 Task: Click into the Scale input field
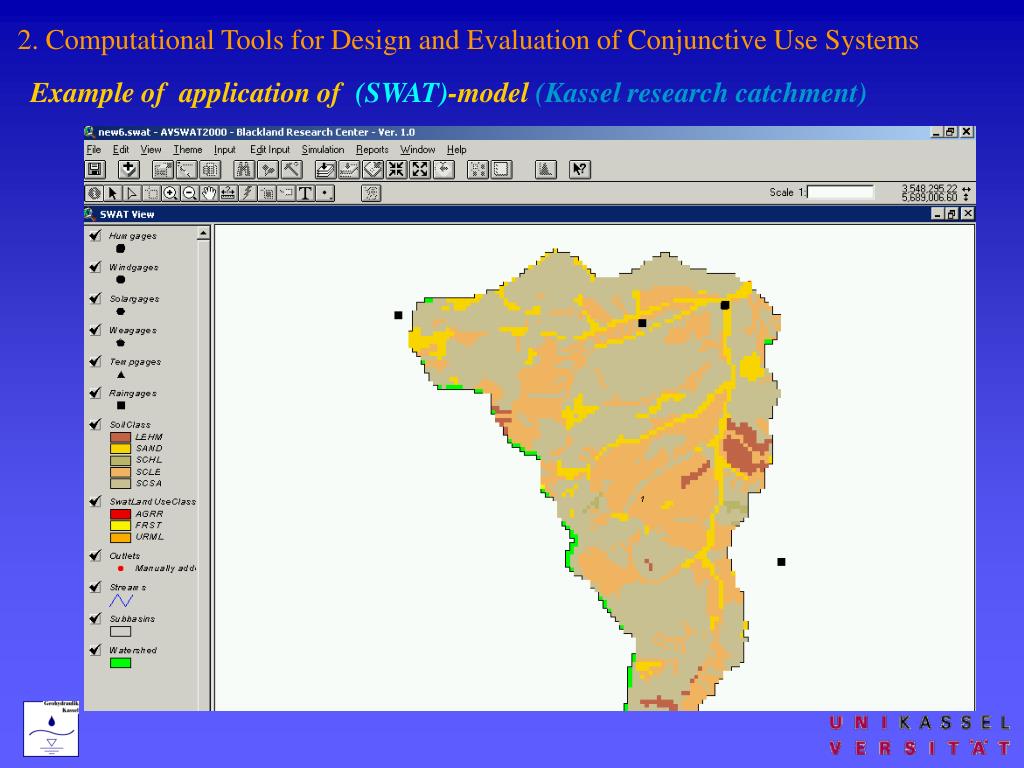[840, 193]
